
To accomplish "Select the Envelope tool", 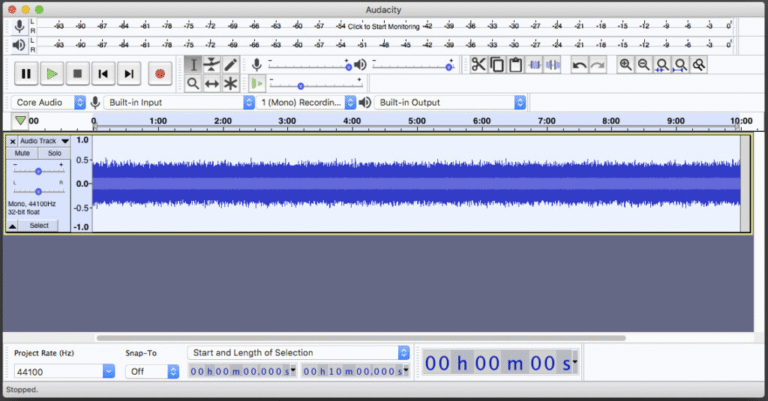I will click(x=212, y=65).
